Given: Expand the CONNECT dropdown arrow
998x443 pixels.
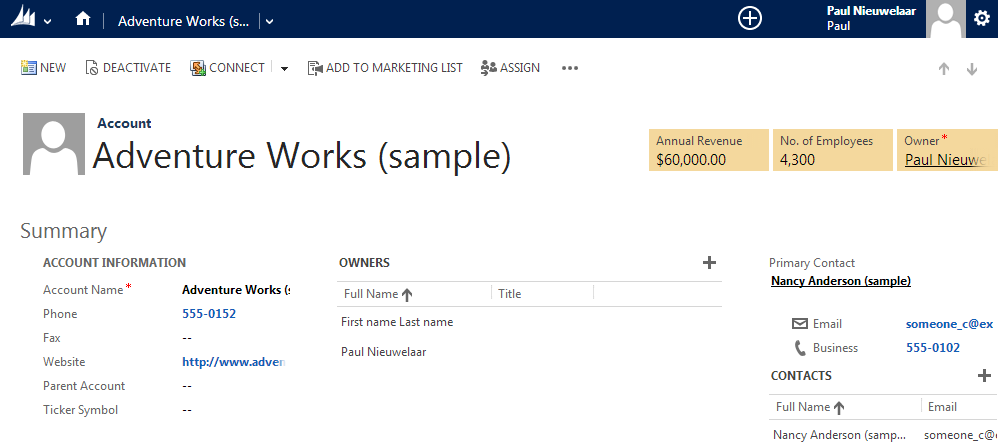Looking at the screenshot, I should tap(284, 69).
